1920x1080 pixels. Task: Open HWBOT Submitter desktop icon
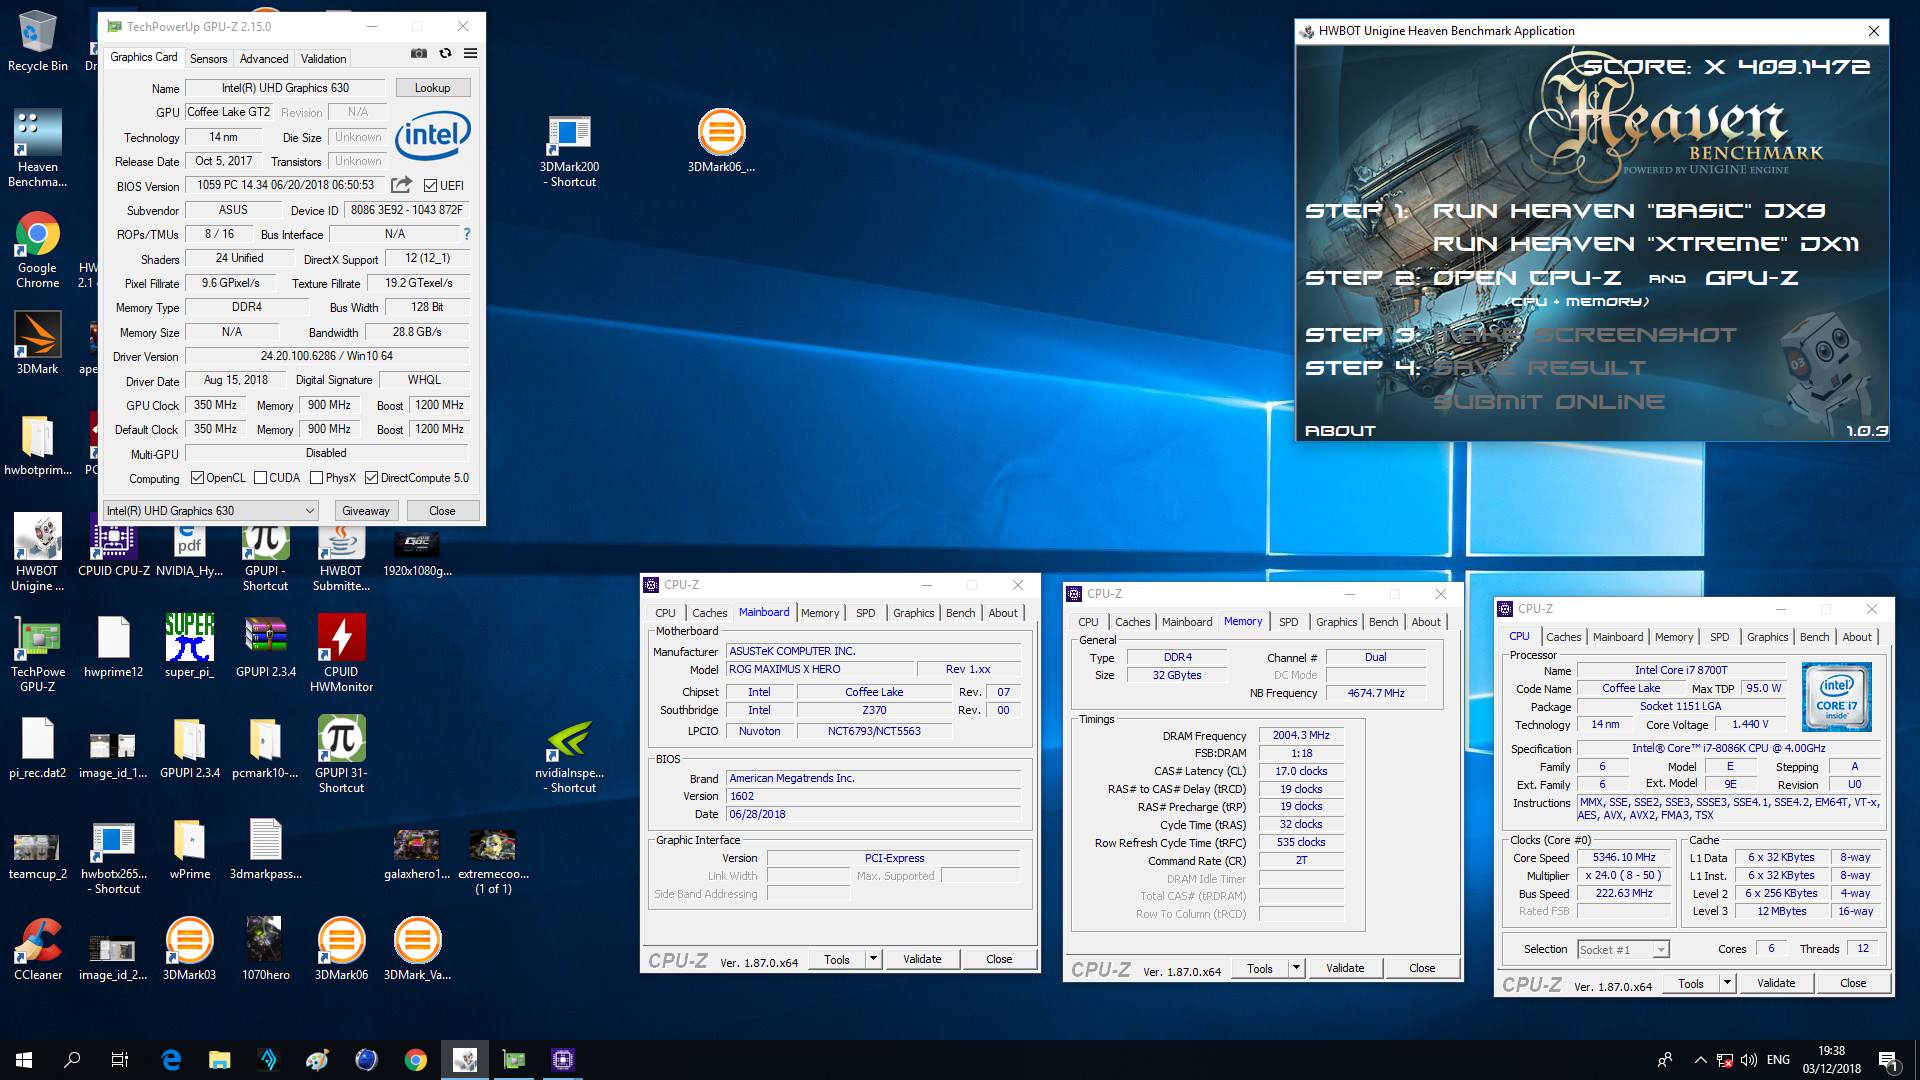(x=341, y=554)
